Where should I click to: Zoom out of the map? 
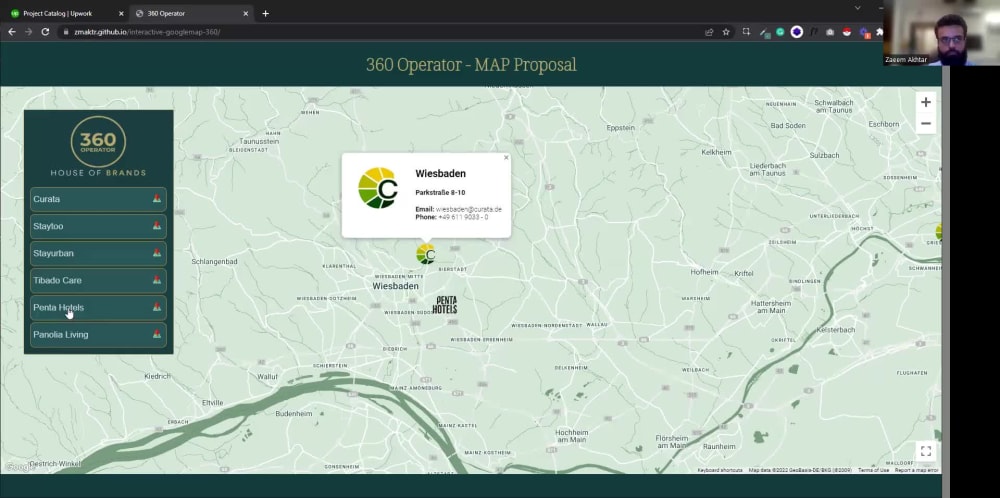coord(926,123)
